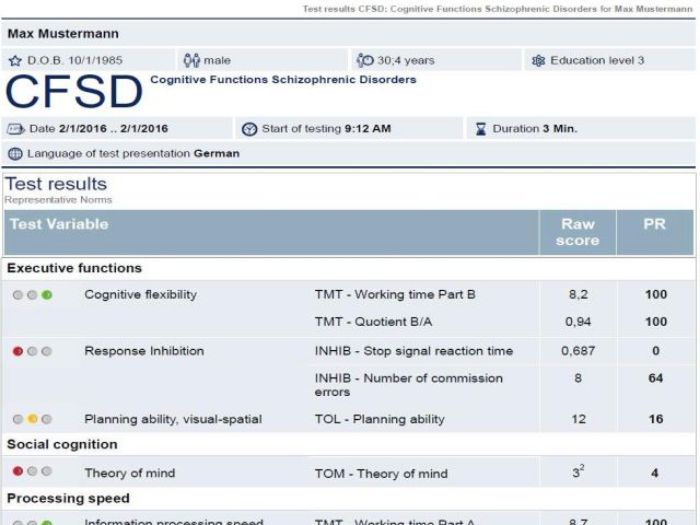Click the page header Test results CFSD line
Viewport: 700px width, 525px height.
pos(497,9)
